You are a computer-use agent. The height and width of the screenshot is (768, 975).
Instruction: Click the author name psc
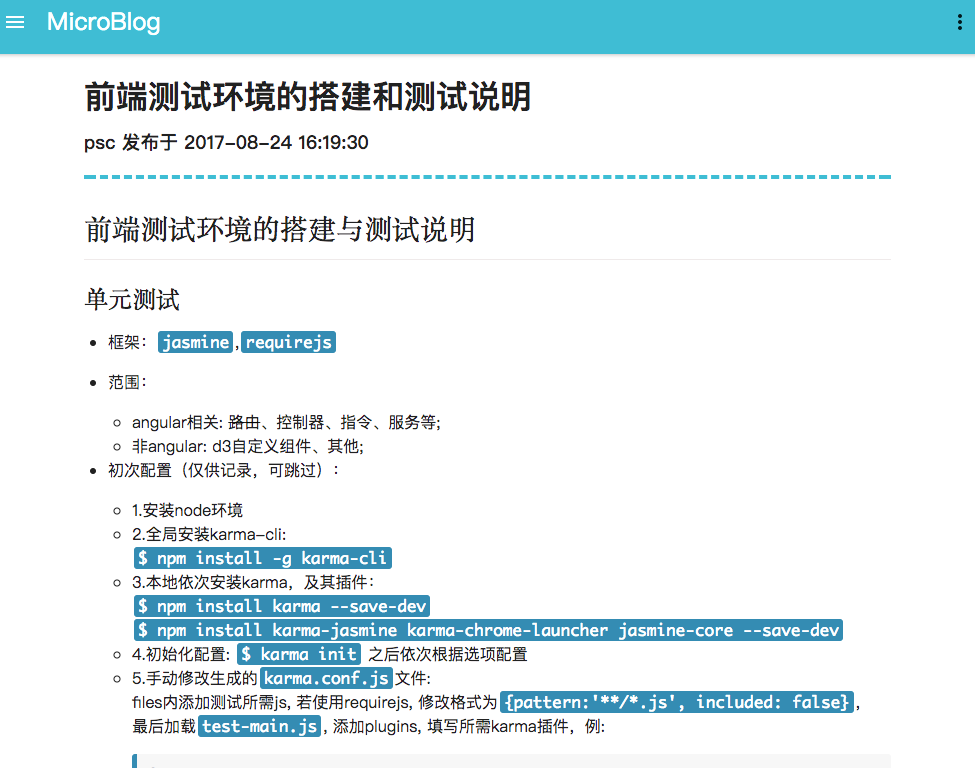click(x=99, y=143)
